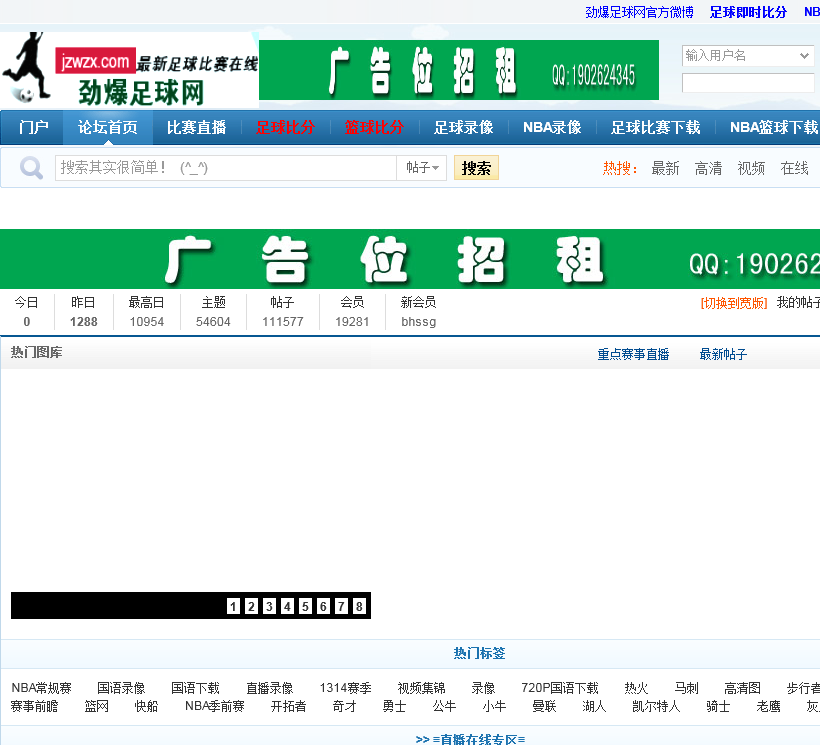Click the hot search term 视频
The width and height of the screenshot is (820, 745).
(x=751, y=168)
